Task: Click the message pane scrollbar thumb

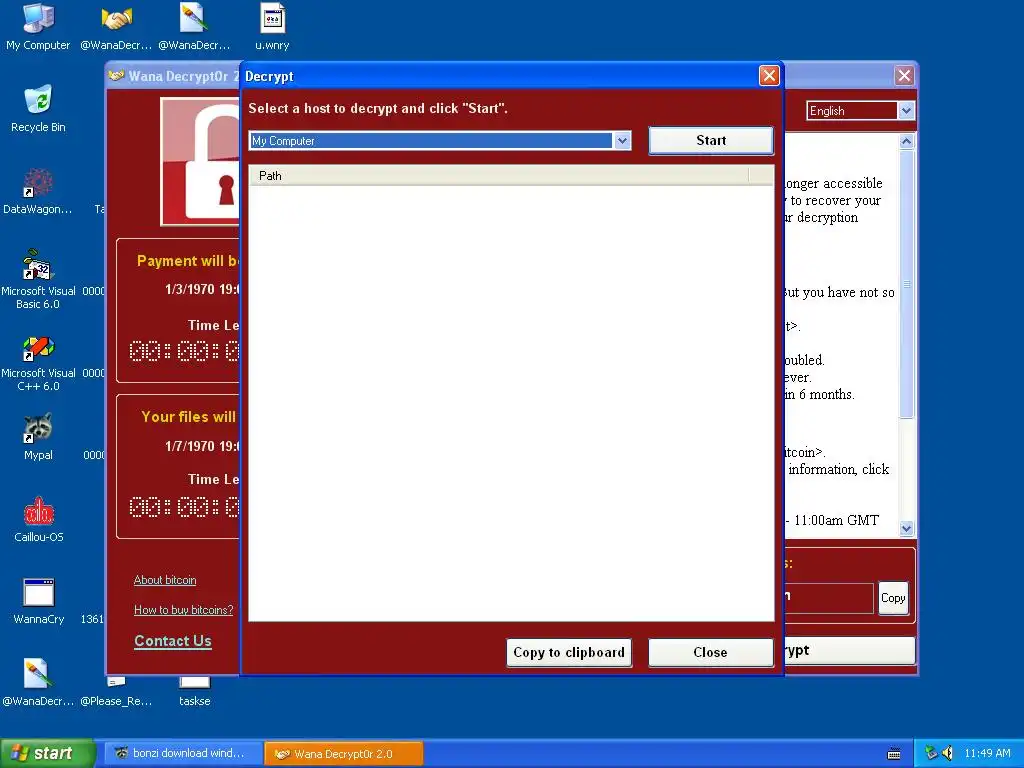Action: coord(906,284)
